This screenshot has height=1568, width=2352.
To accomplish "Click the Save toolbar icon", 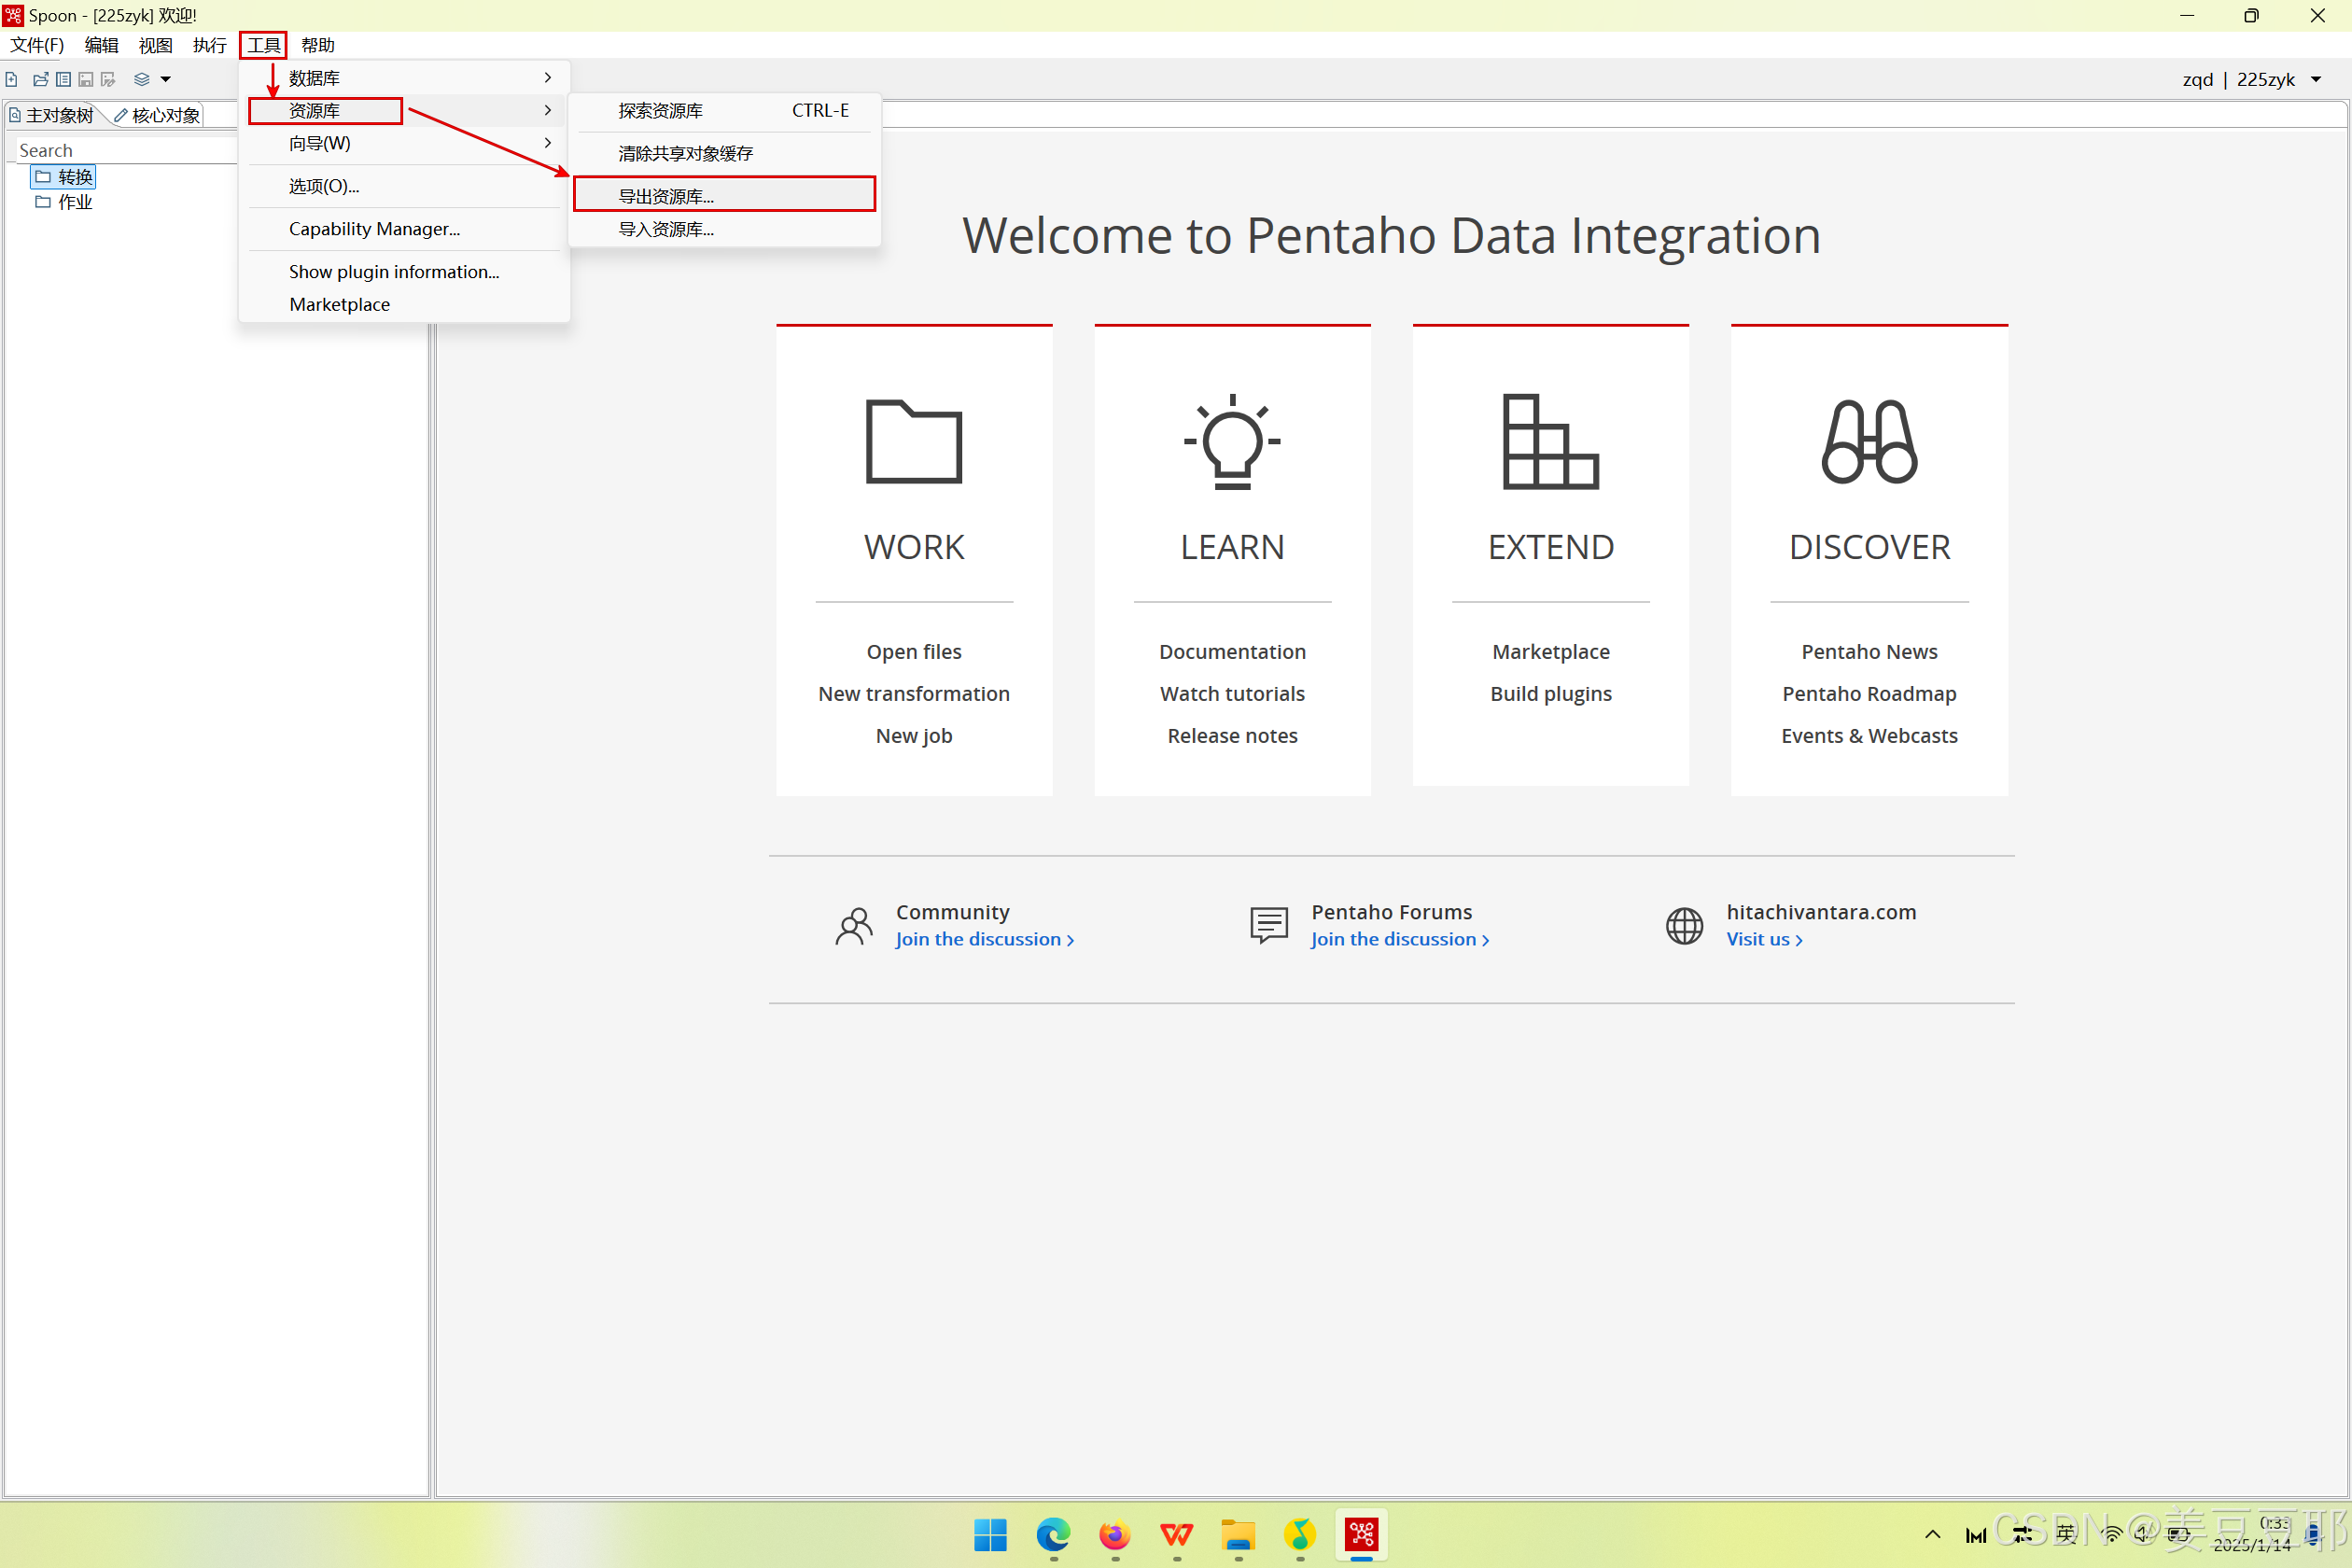I will click(86, 79).
